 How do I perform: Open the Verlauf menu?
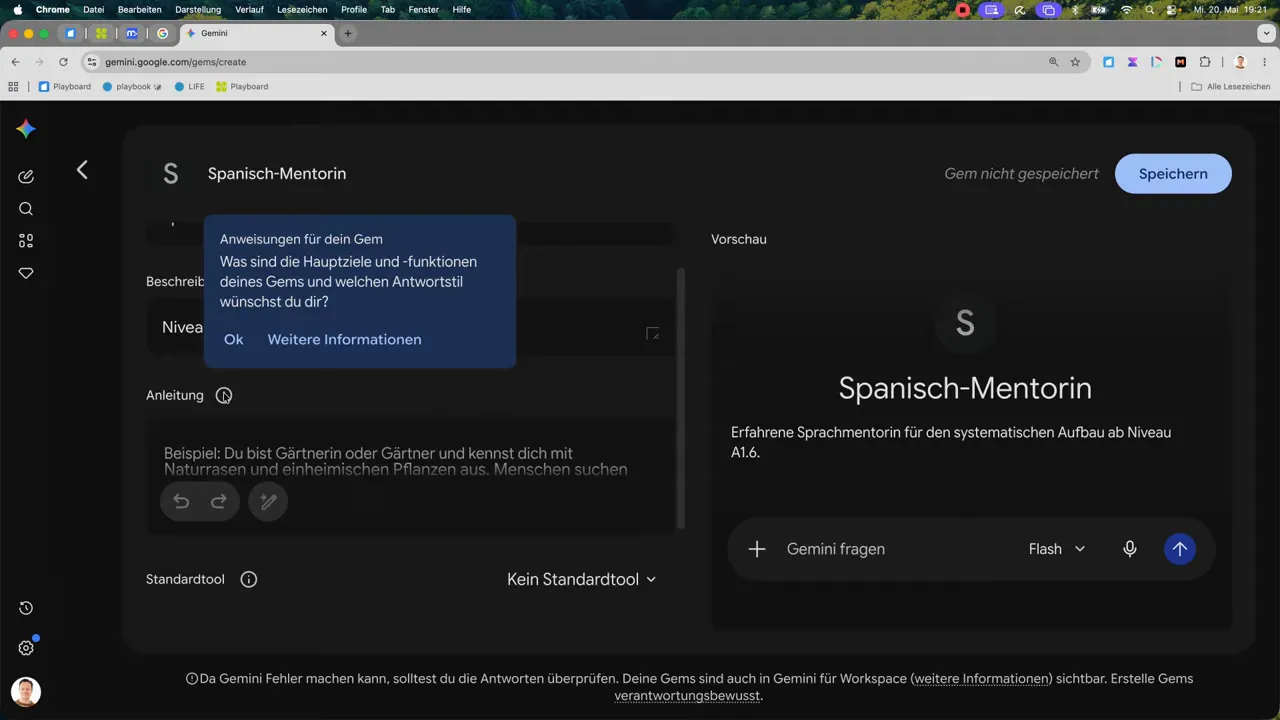249,10
